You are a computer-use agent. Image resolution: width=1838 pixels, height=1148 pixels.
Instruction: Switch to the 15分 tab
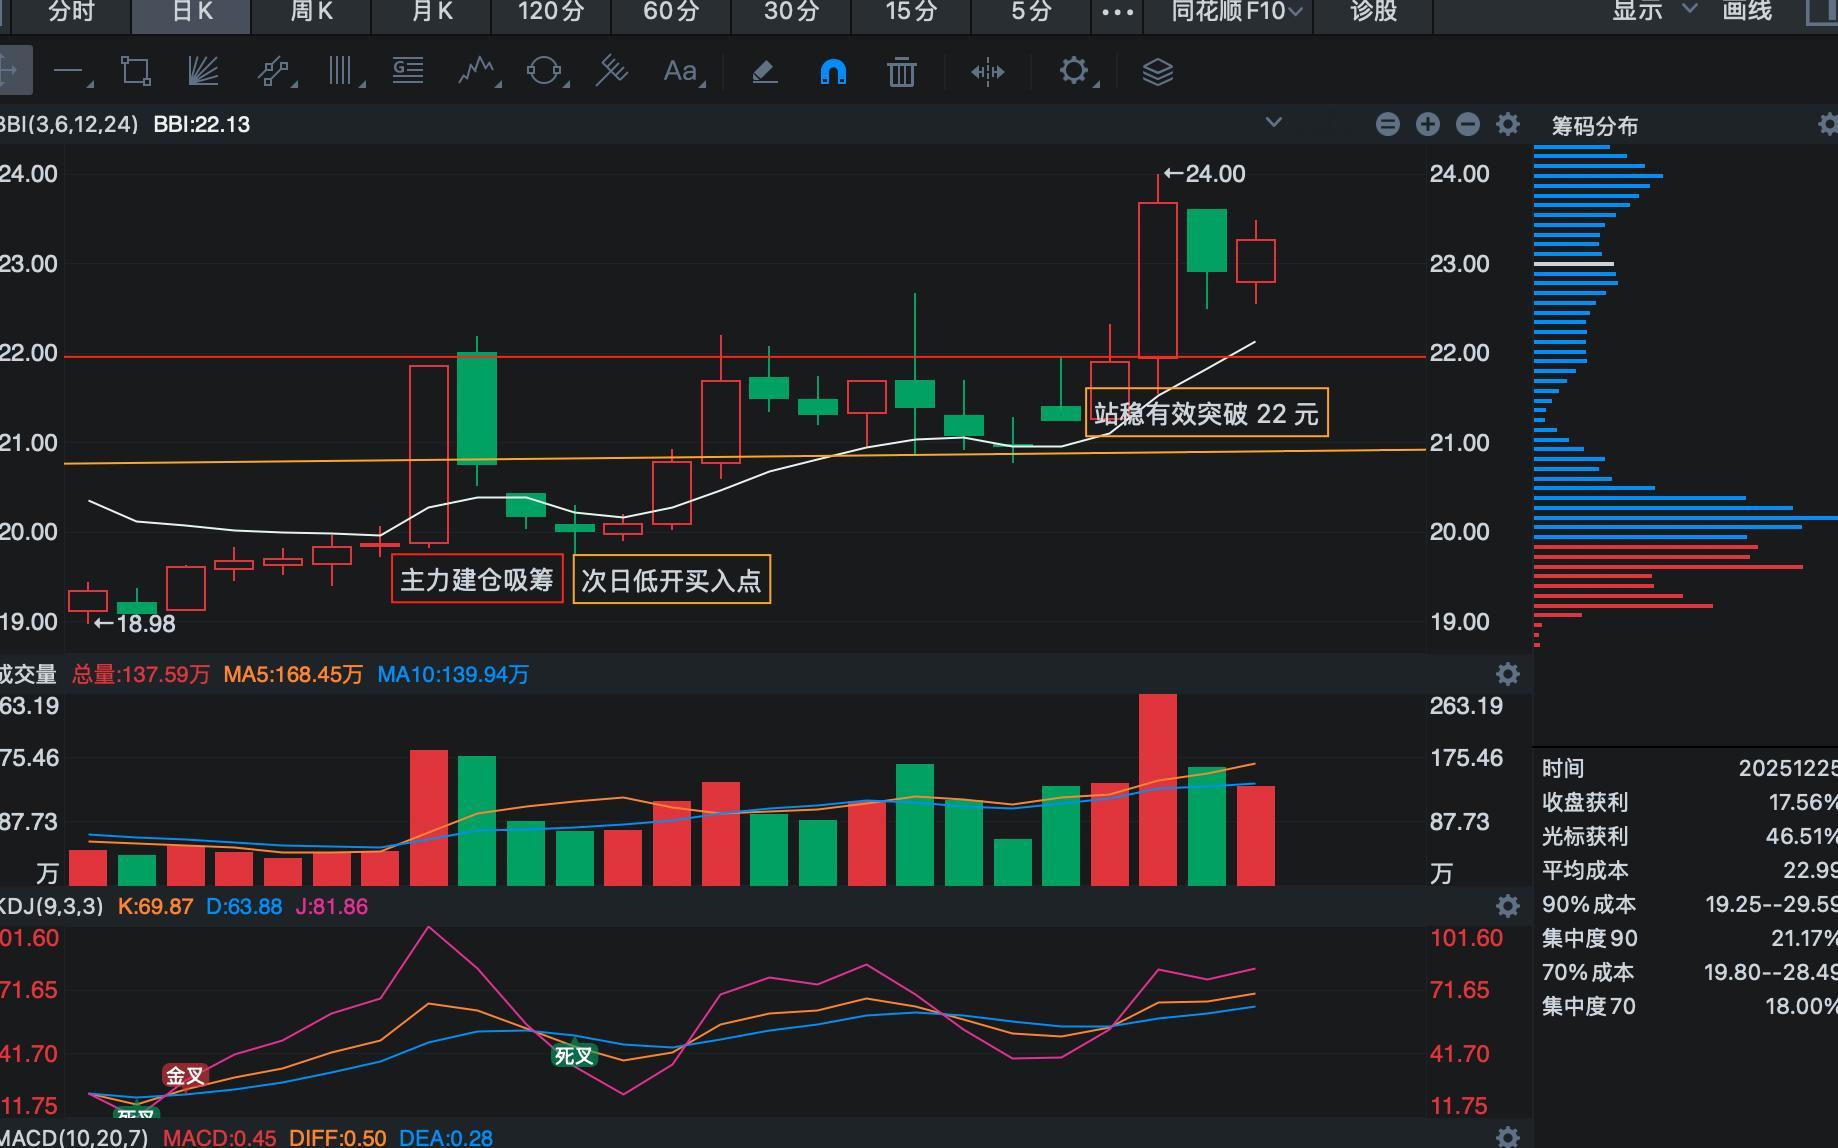911,12
